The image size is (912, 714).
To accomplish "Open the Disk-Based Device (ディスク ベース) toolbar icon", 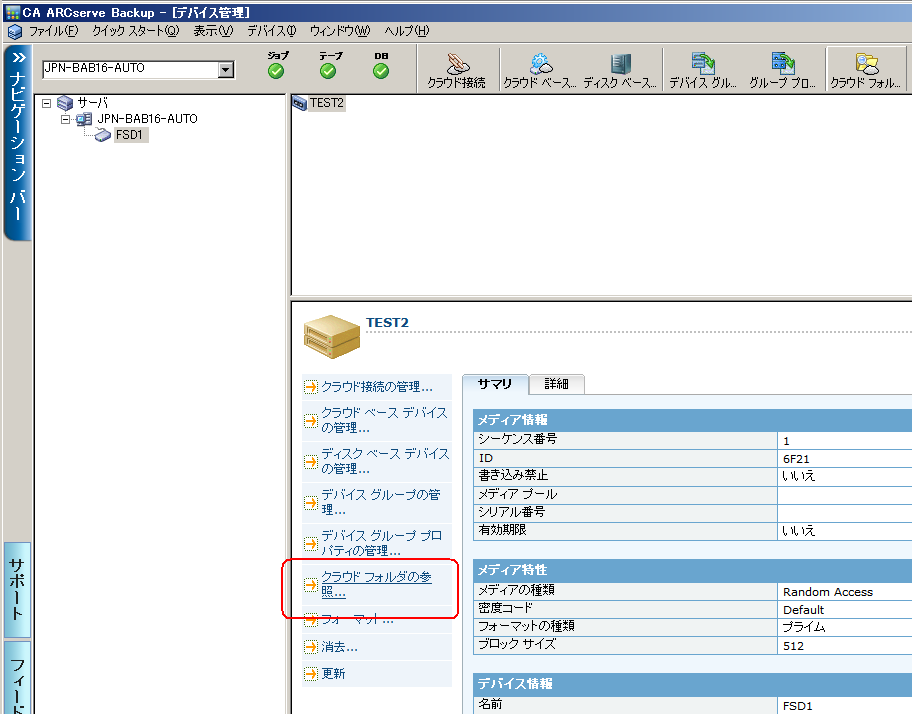I will pos(621,63).
